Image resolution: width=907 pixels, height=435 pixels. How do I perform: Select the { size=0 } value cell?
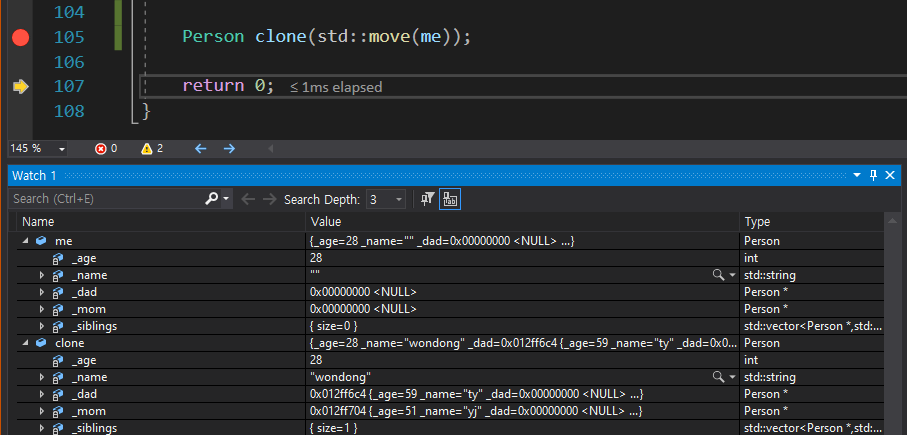click(334, 326)
